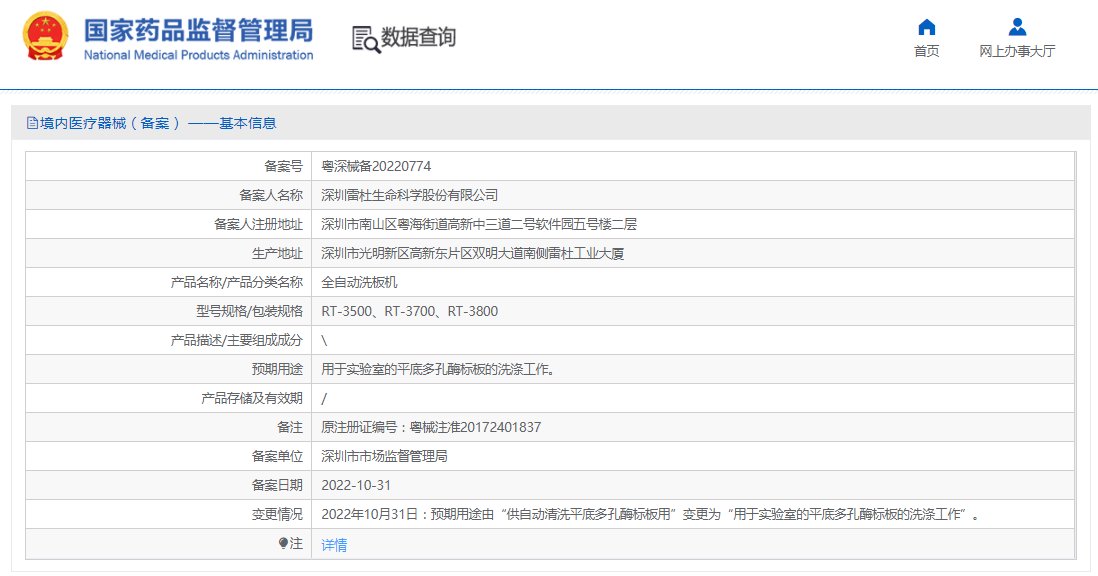Image resolution: width=1098 pixels, height=576 pixels.
Task: Go to 网上办事大厅 text label
Action: 1017,51
